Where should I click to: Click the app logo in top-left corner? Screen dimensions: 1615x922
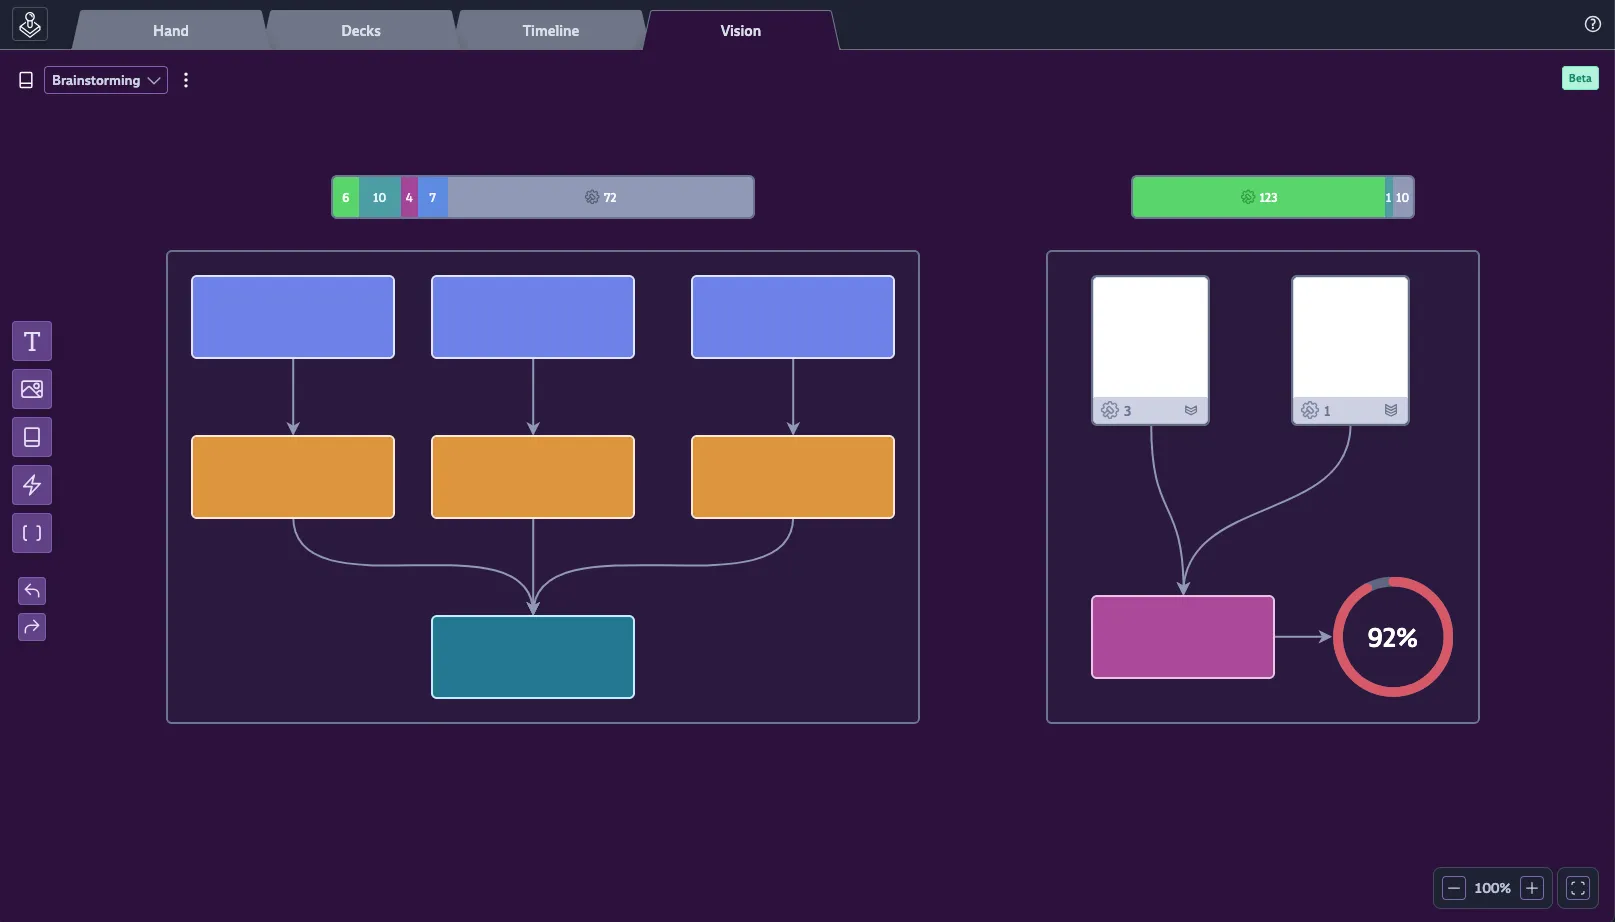(30, 25)
